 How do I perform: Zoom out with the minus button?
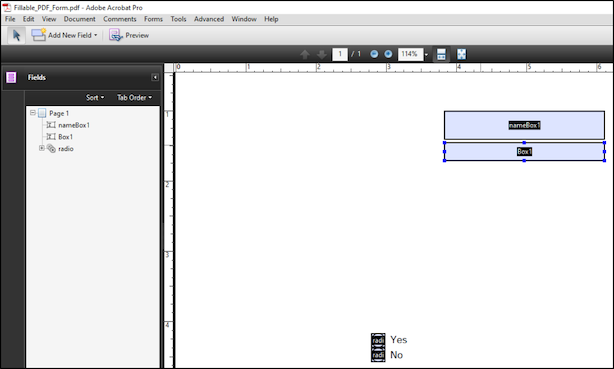pyautogui.click(x=374, y=54)
